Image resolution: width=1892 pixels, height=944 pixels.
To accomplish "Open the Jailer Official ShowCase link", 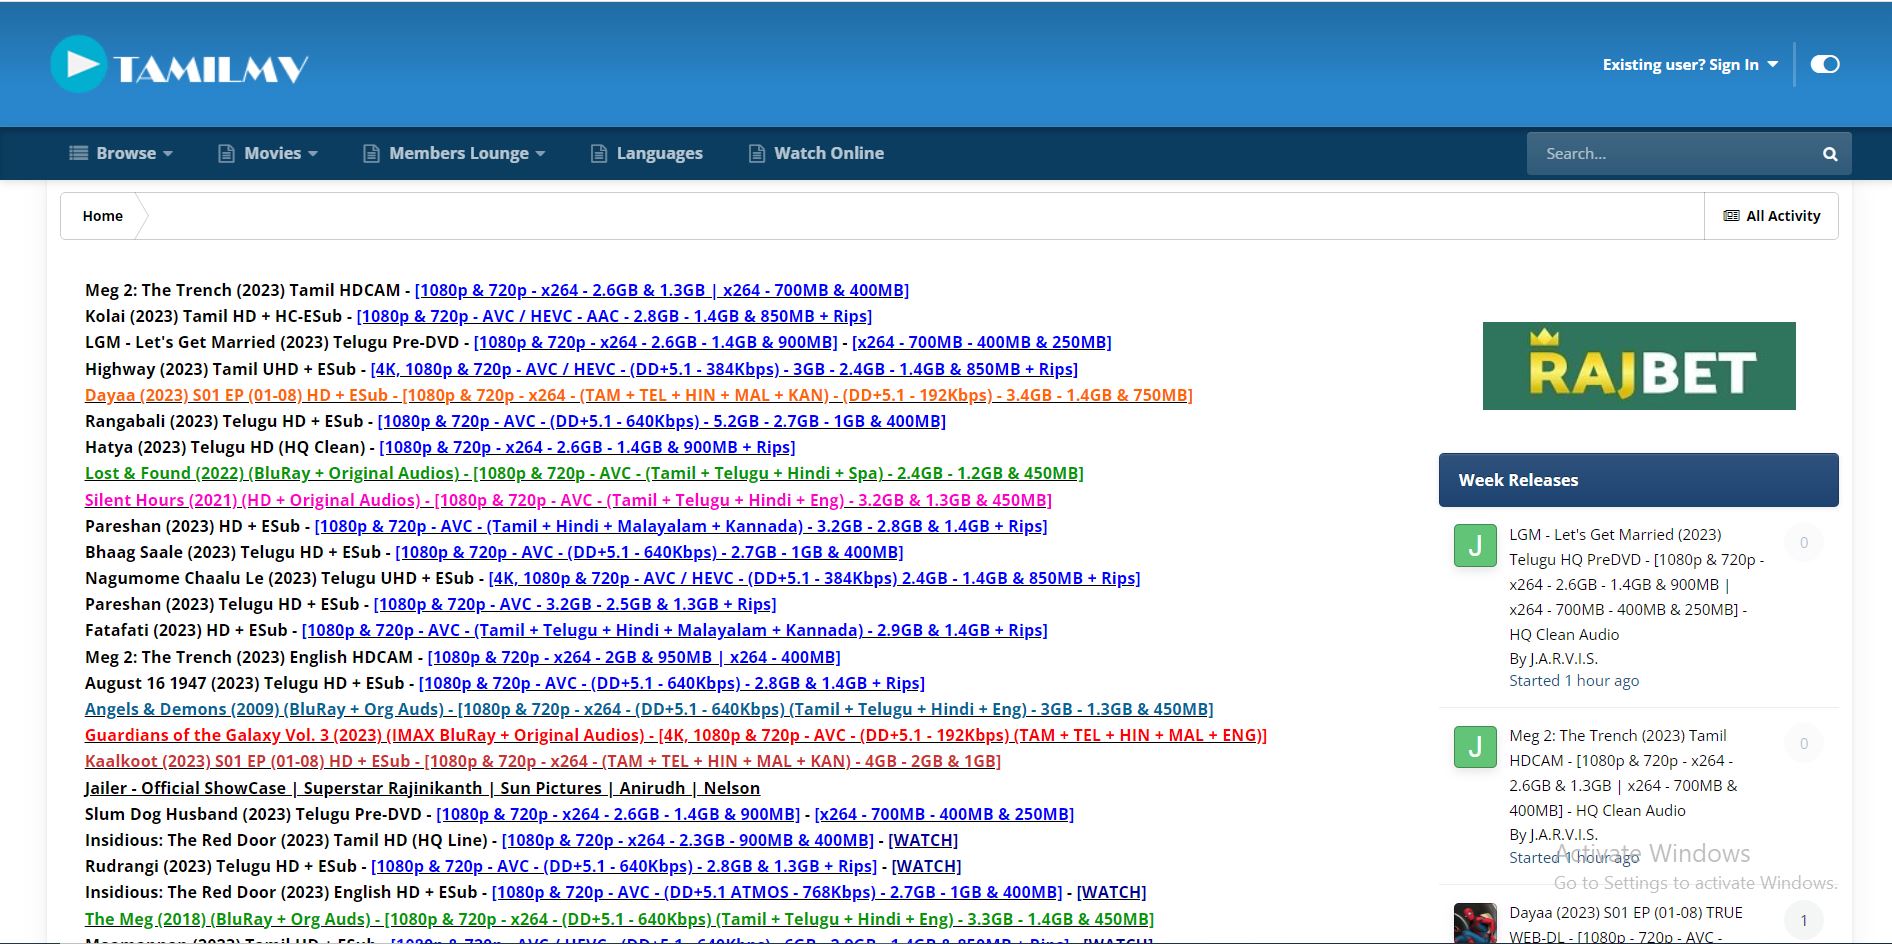I will 422,787.
